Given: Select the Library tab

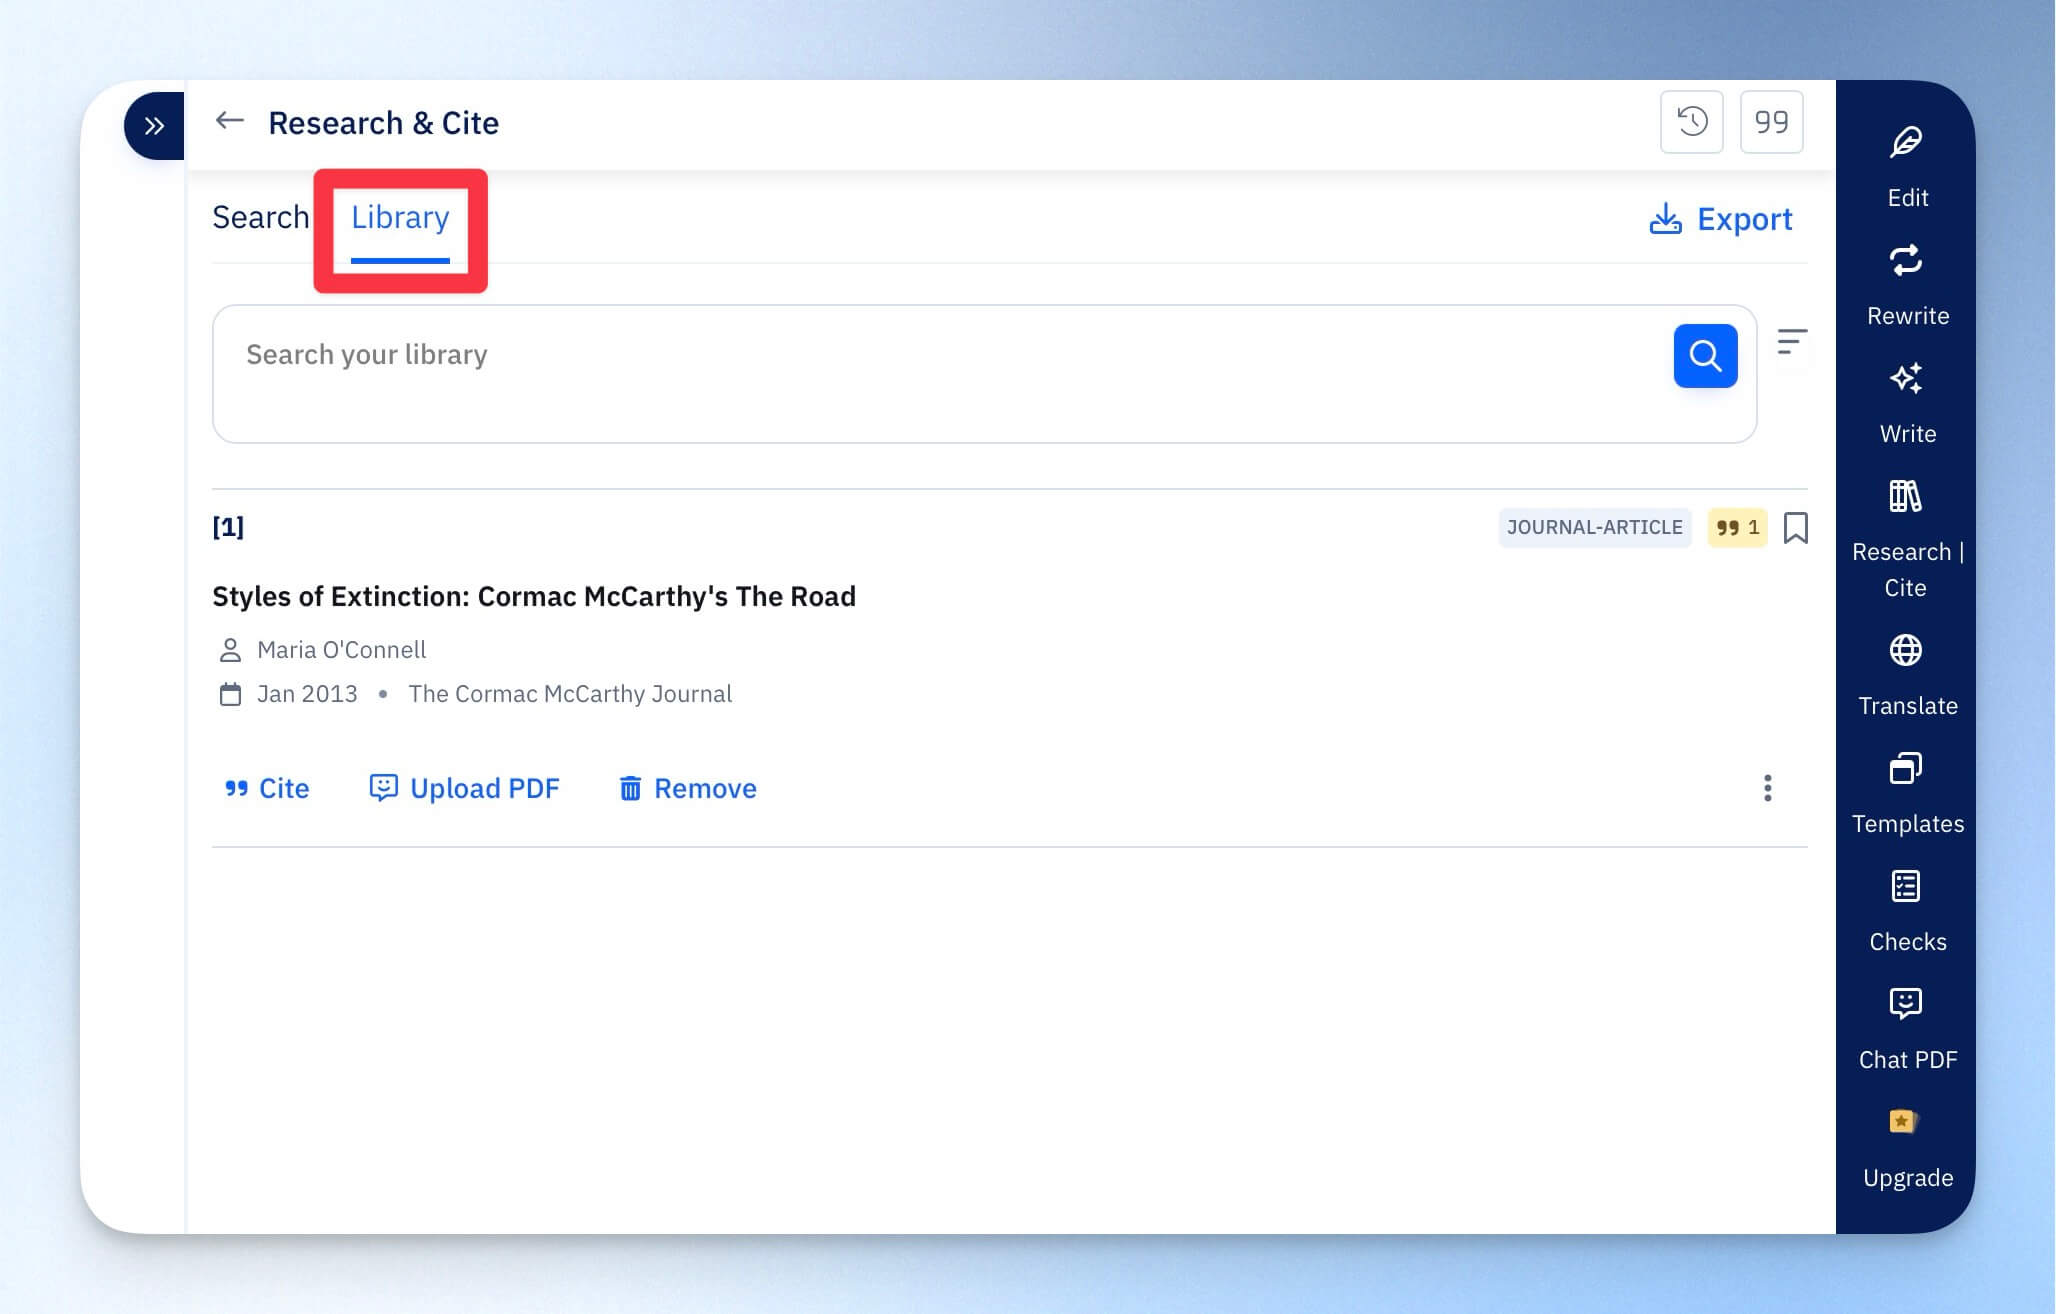Looking at the screenshot, I should click(x=400, y=218).
